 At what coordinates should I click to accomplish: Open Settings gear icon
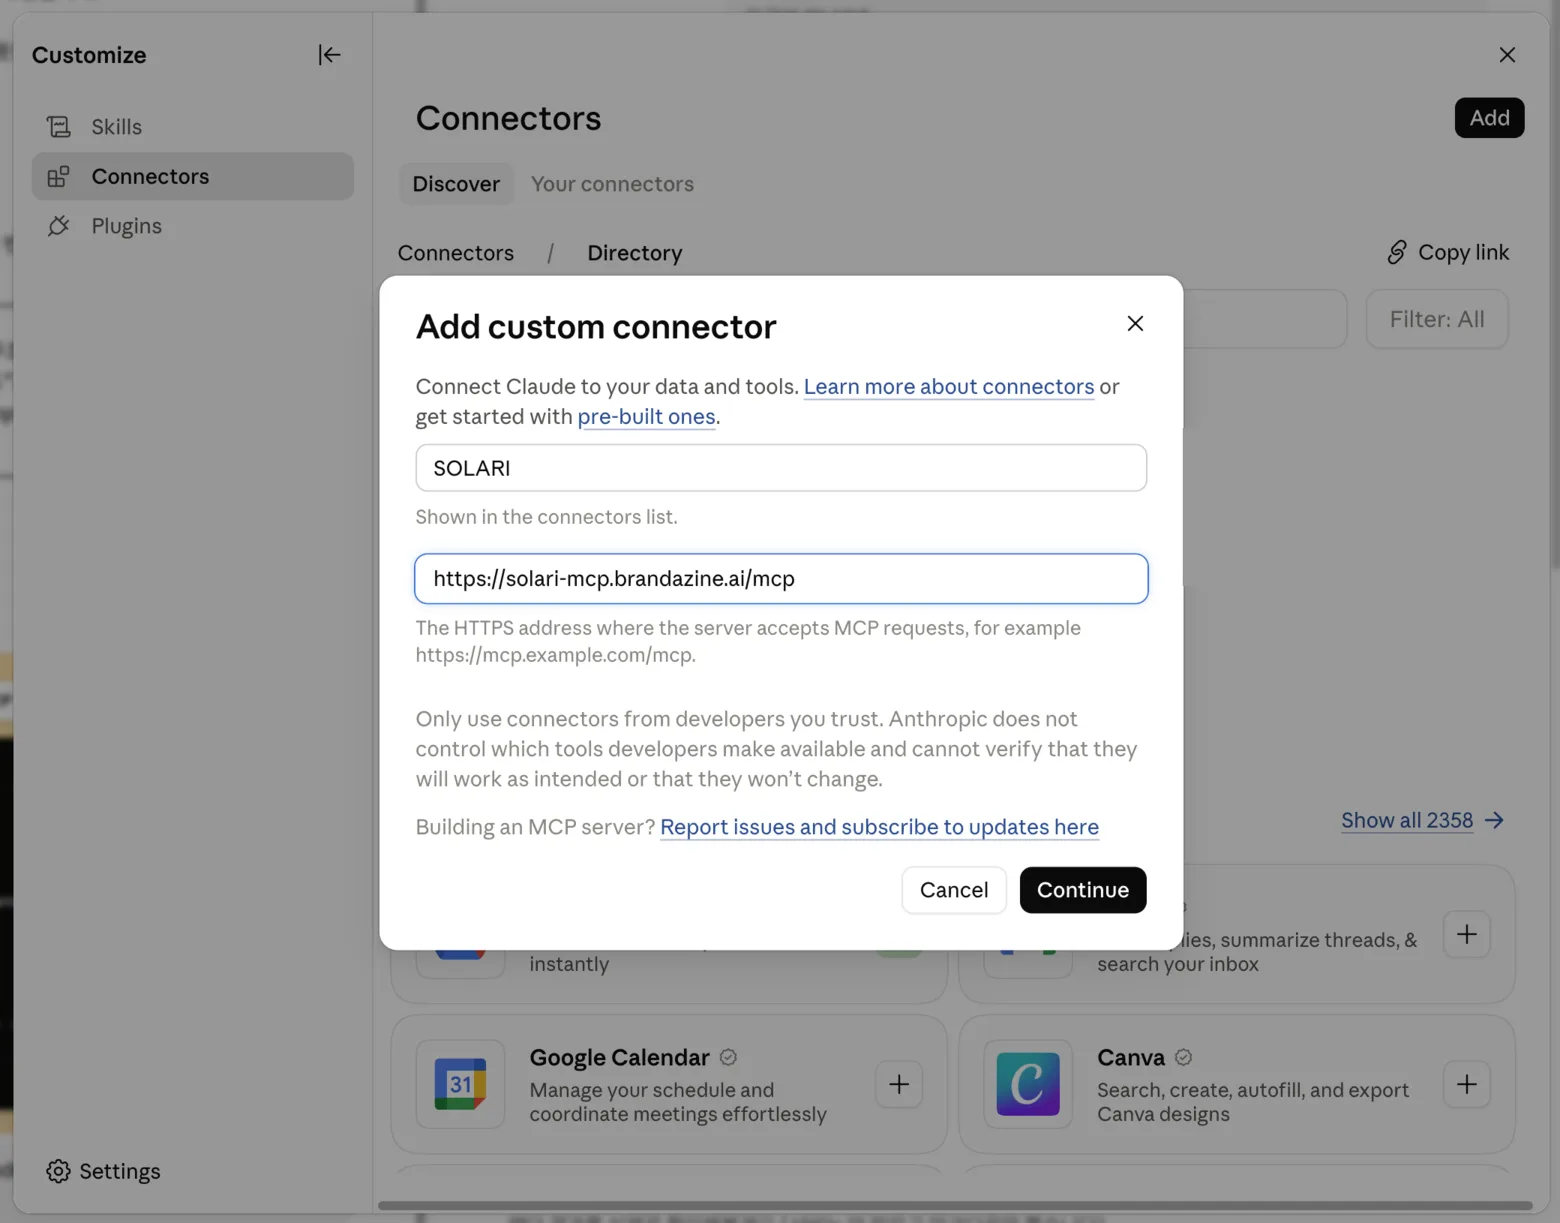58,1171
